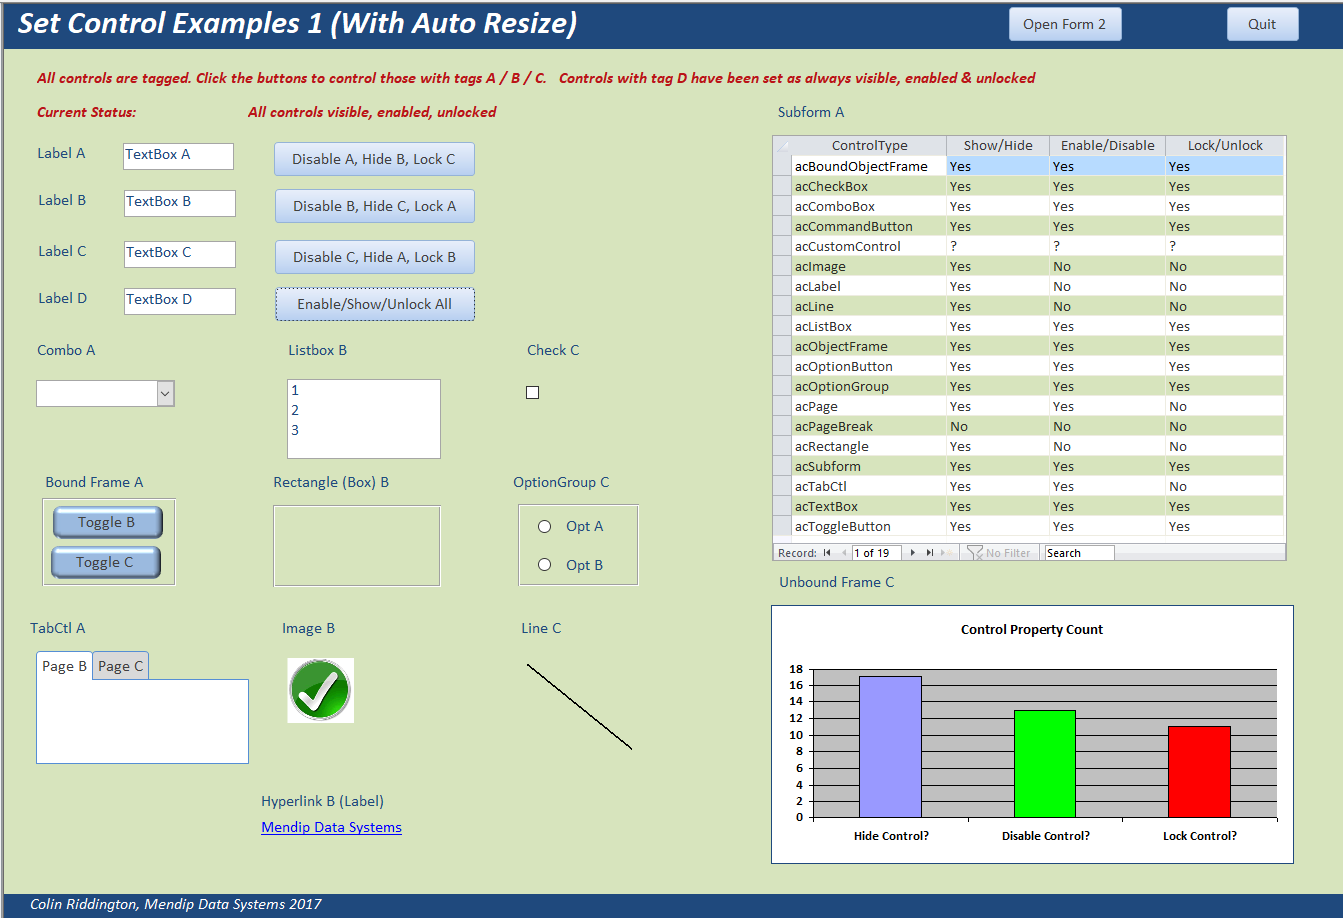Go to previous record in subform navigator
Viewport: 1343px width, 918px height.
pyautogui.click(x=843, y=553)
